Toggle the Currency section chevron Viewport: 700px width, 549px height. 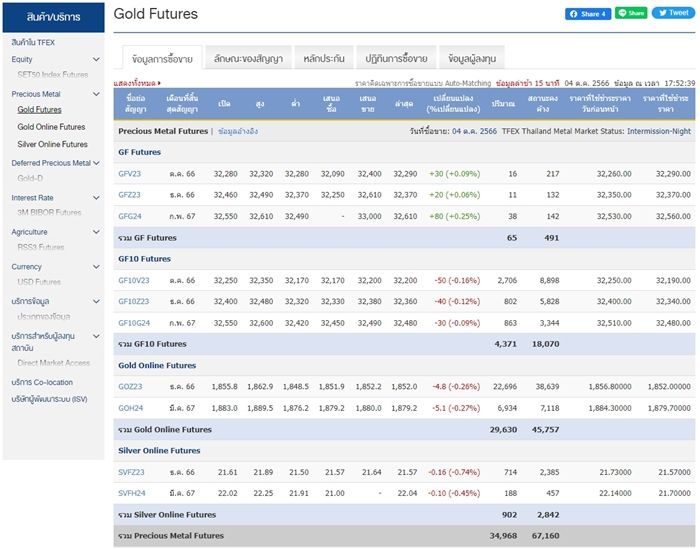[97, 267]
